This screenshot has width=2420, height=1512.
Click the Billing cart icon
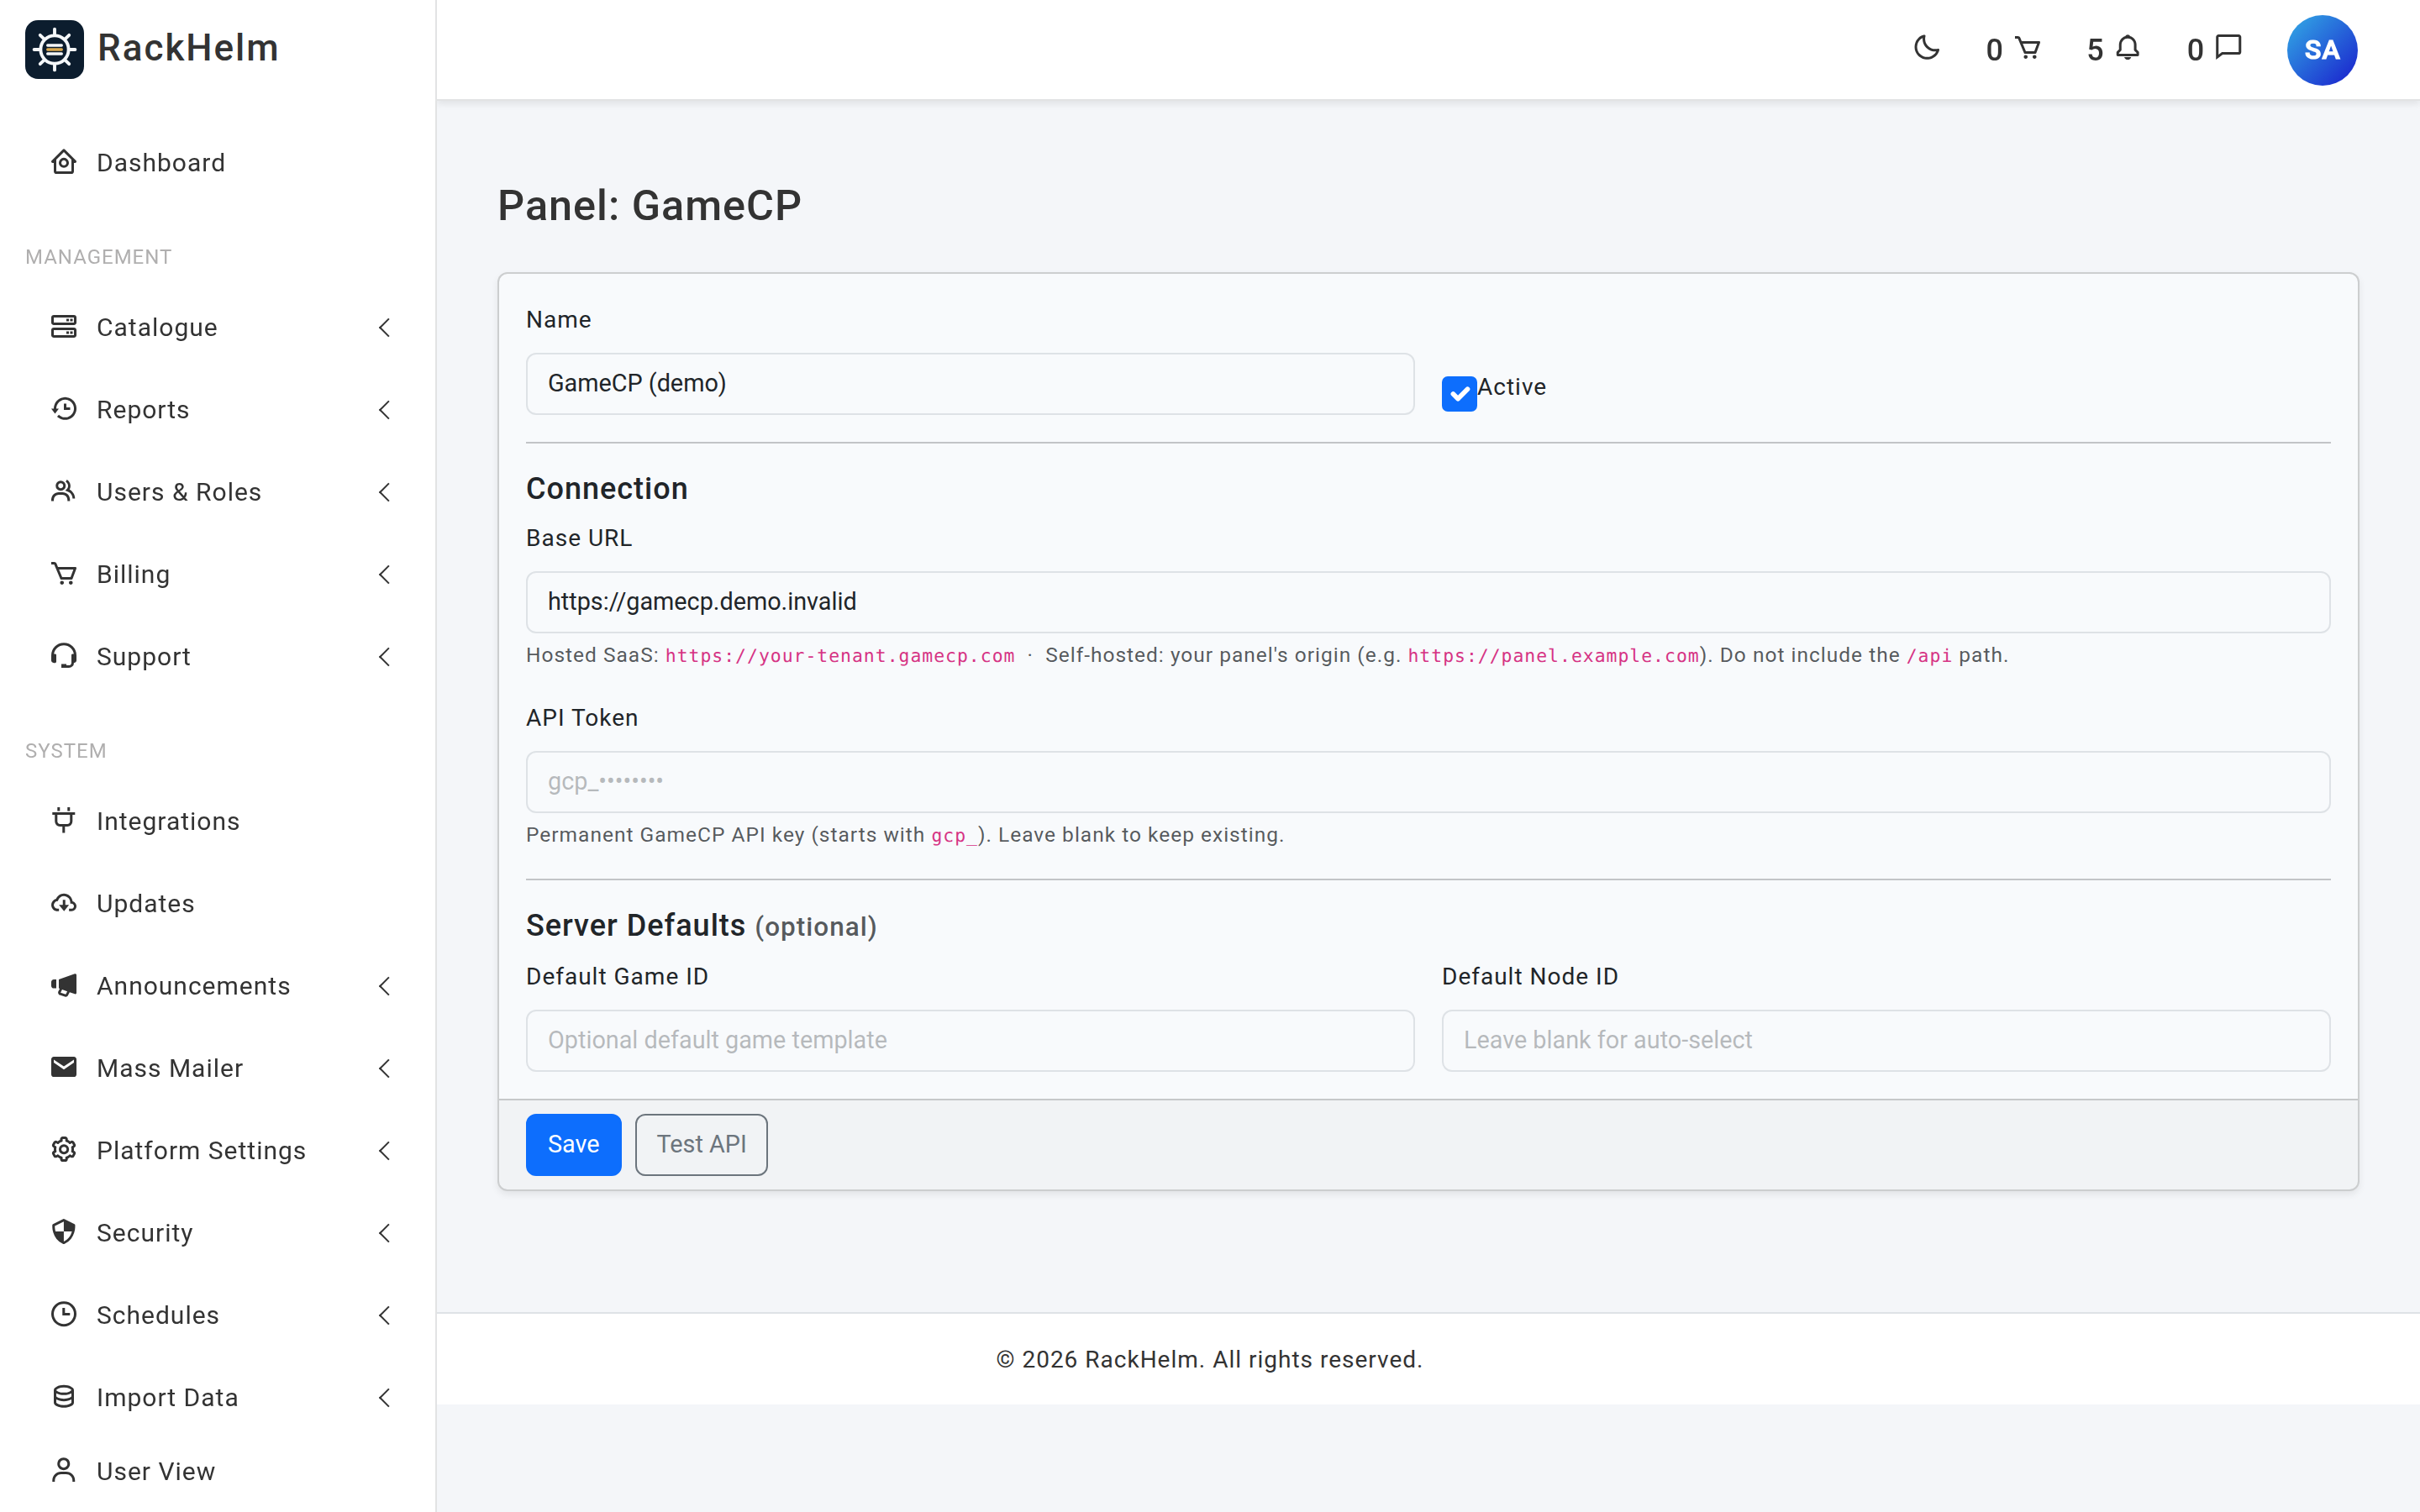click(x=64, y=573)
